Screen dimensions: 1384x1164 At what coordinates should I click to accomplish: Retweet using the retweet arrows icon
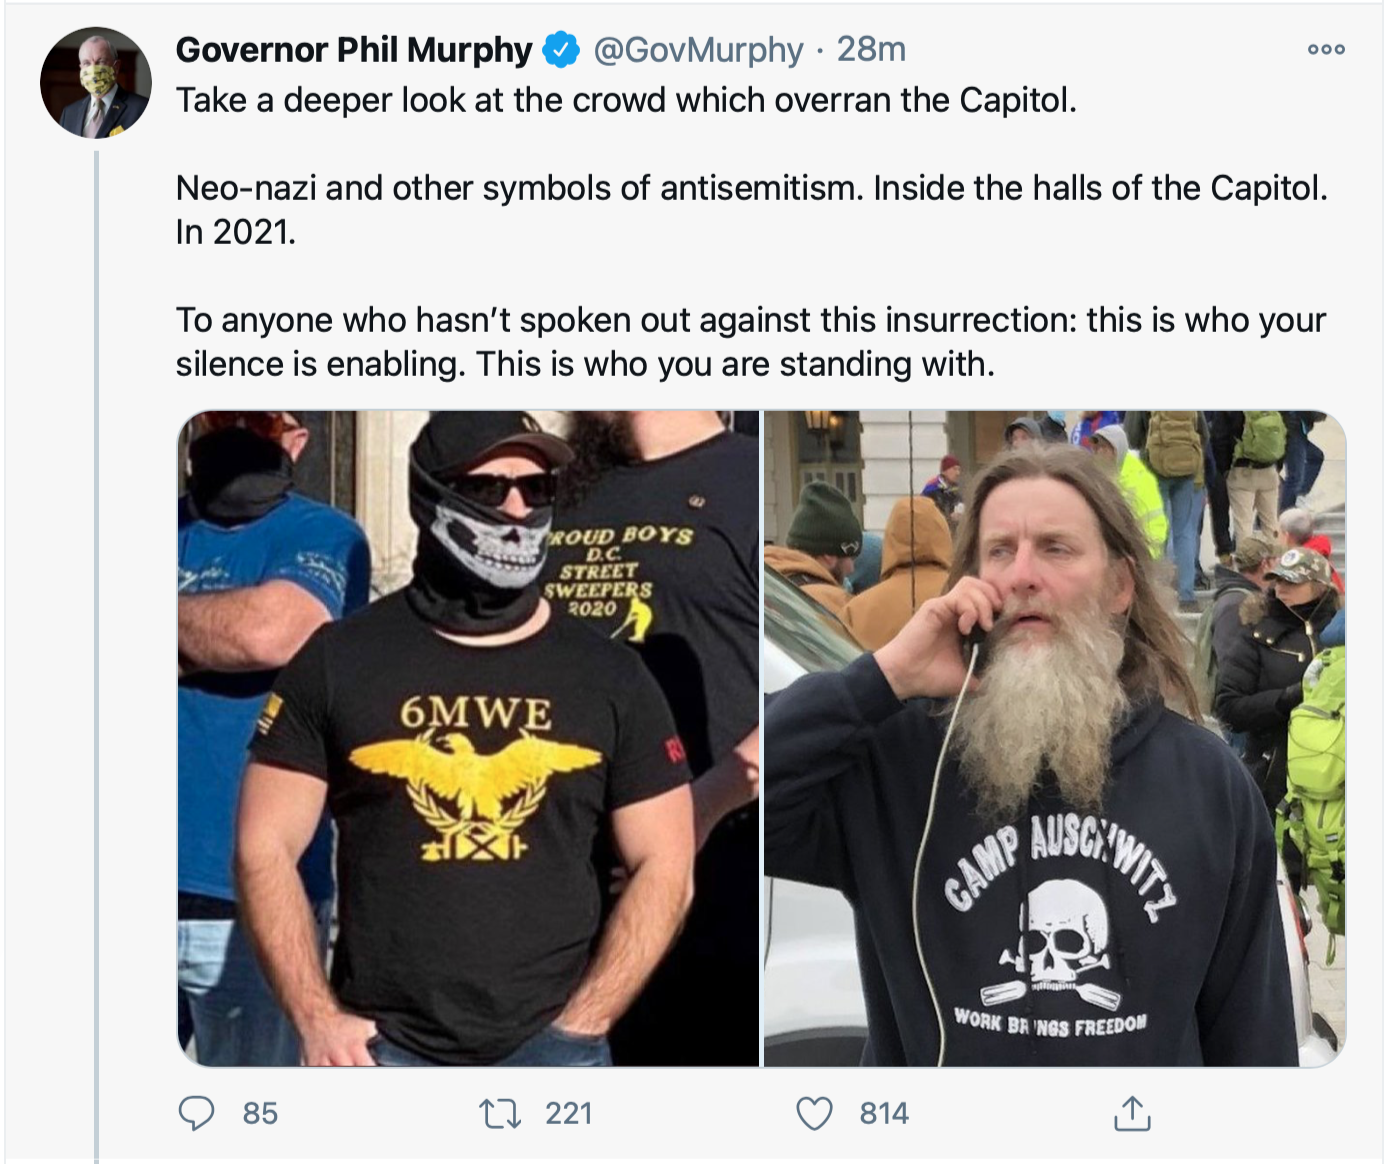(x=499, y=1113)
